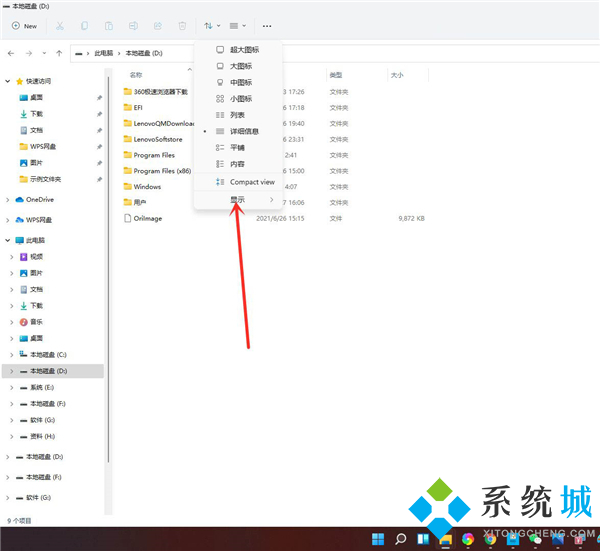
Task: Click the New button in toolbar
Action: coord(24,26)
